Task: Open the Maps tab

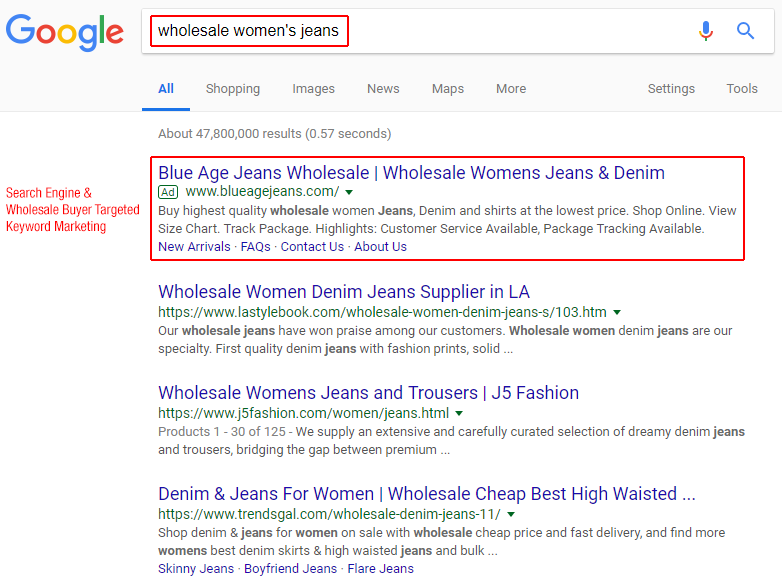Action: (x=448, y=89)
